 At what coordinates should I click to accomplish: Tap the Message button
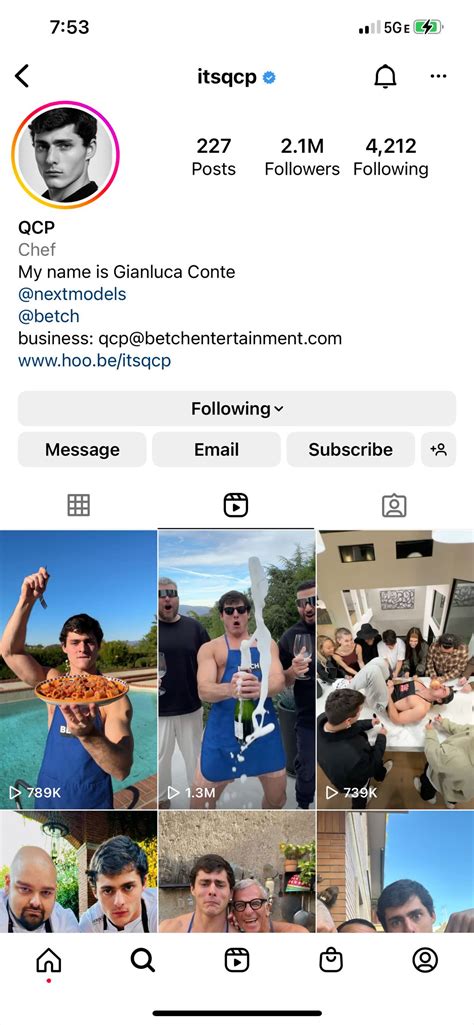tap(82, 449)
